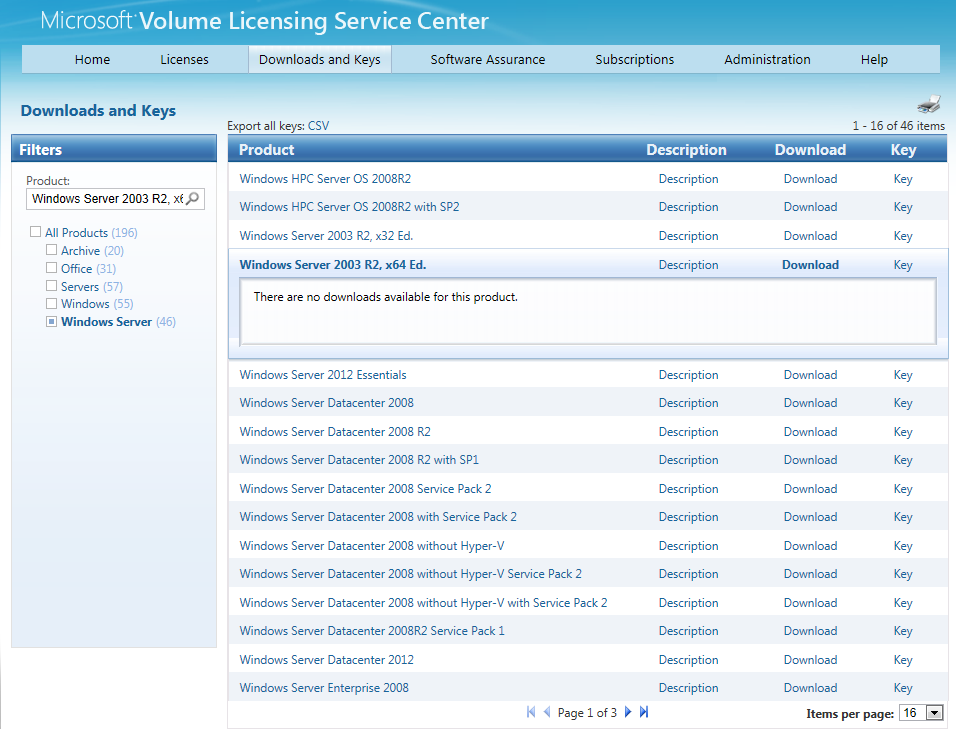View Description for Windows Server Datacenter 2008 R2
This screenshot has height=729, width=956.
pos(688,432)
